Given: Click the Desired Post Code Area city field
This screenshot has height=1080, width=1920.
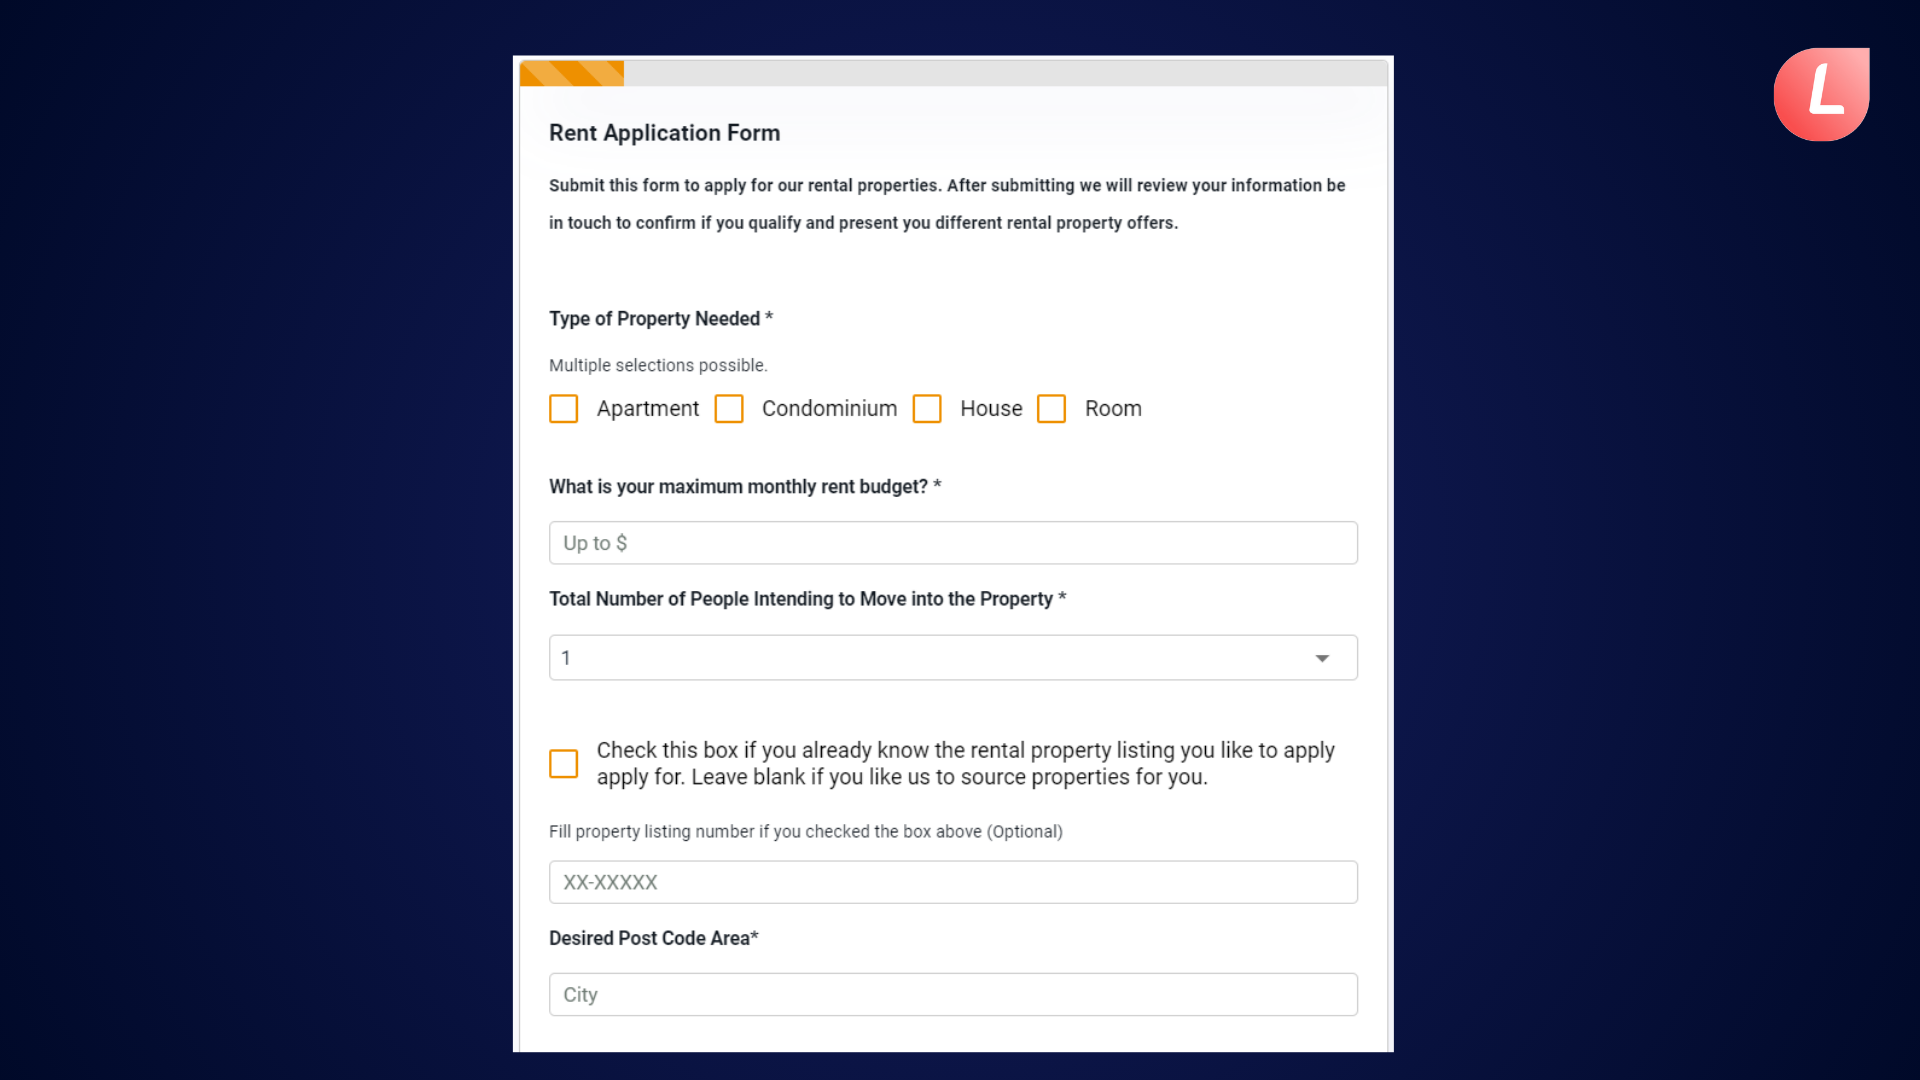Looking at the screenshot, I should click(952, 994).
